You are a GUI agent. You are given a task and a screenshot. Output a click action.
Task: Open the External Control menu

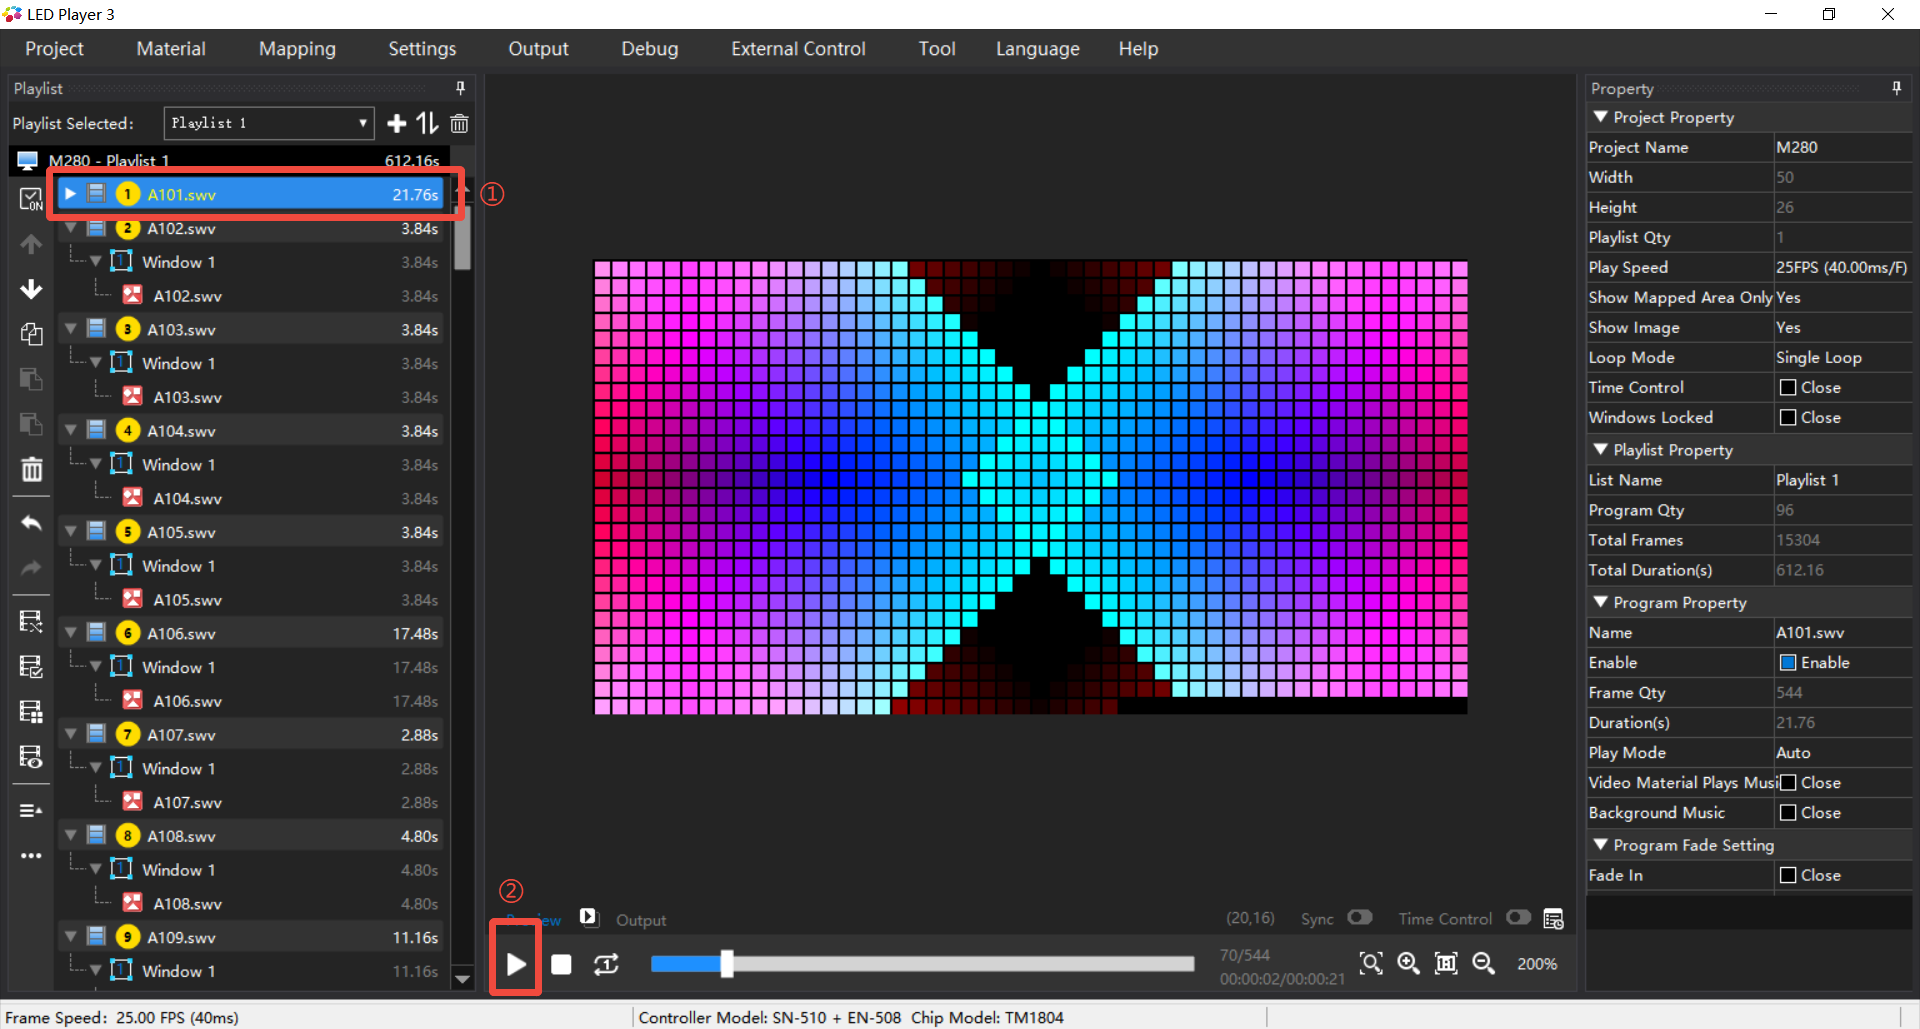coord(798,48)
